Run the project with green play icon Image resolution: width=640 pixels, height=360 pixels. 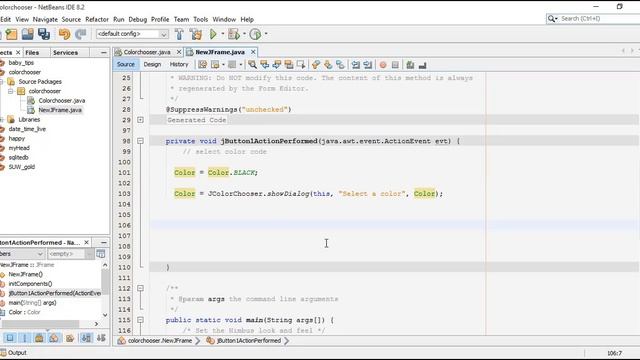tap(213, 34)
